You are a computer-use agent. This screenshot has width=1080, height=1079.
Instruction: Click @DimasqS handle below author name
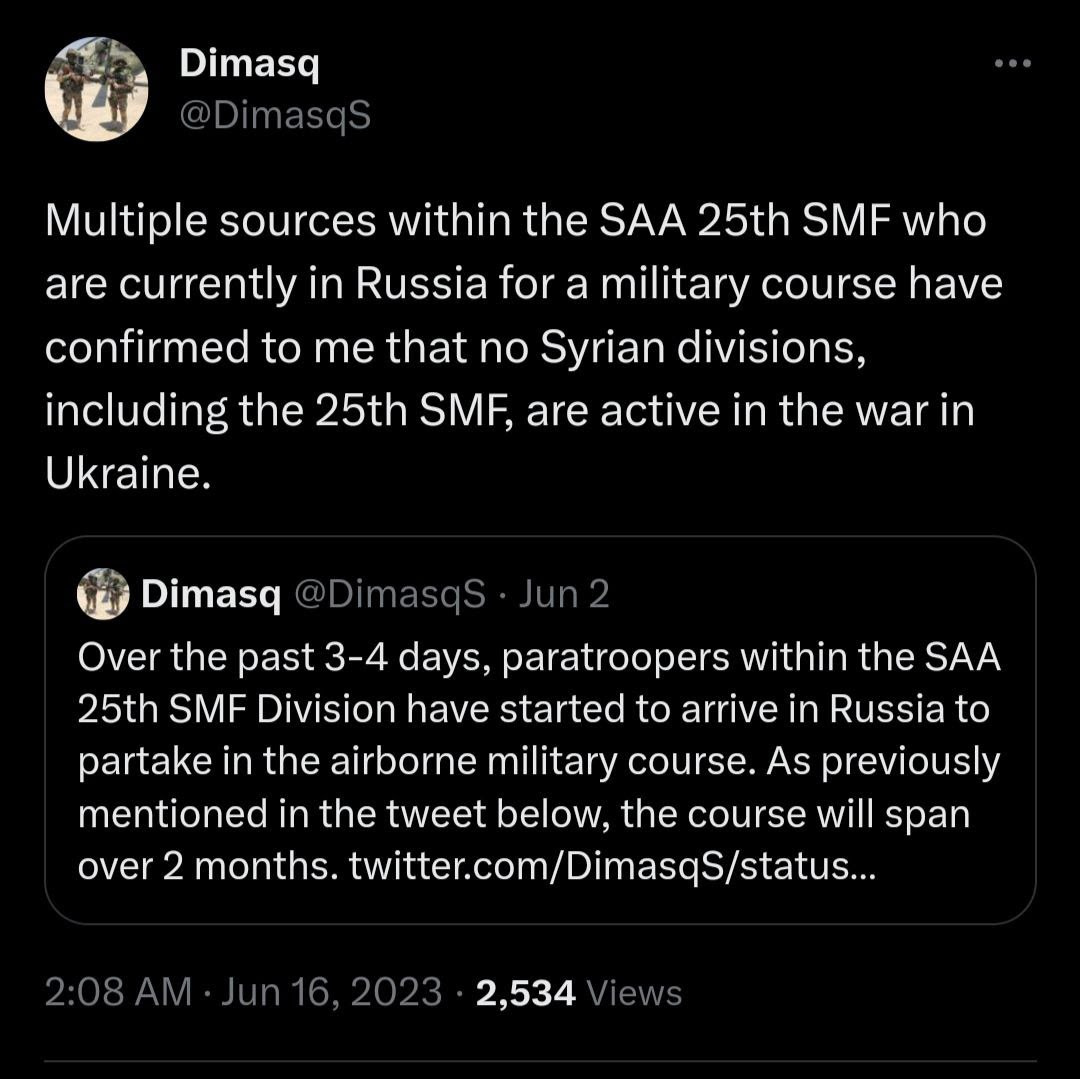click(275, 117)
